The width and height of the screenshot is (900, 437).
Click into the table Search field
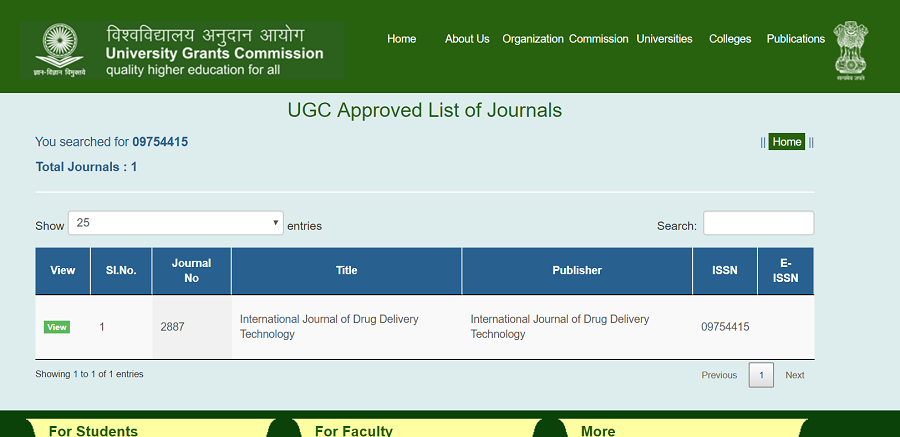758,223
